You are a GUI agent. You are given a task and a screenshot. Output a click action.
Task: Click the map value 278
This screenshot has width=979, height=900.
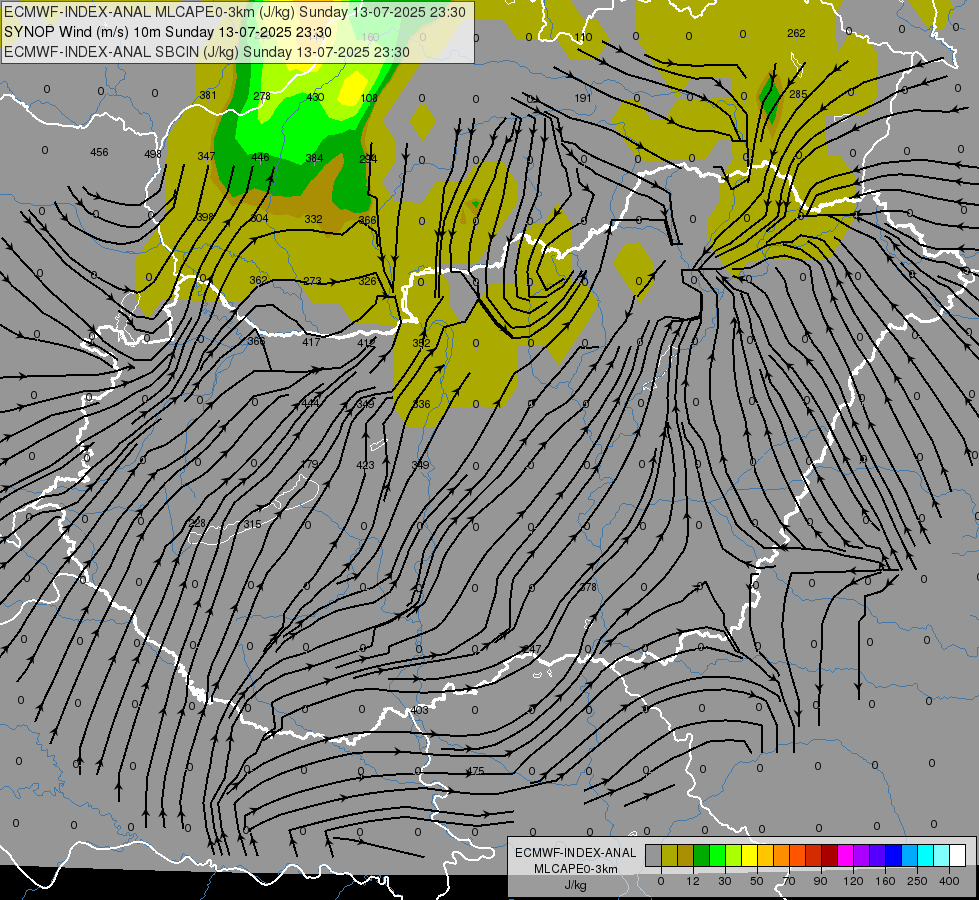click(262, 96)
